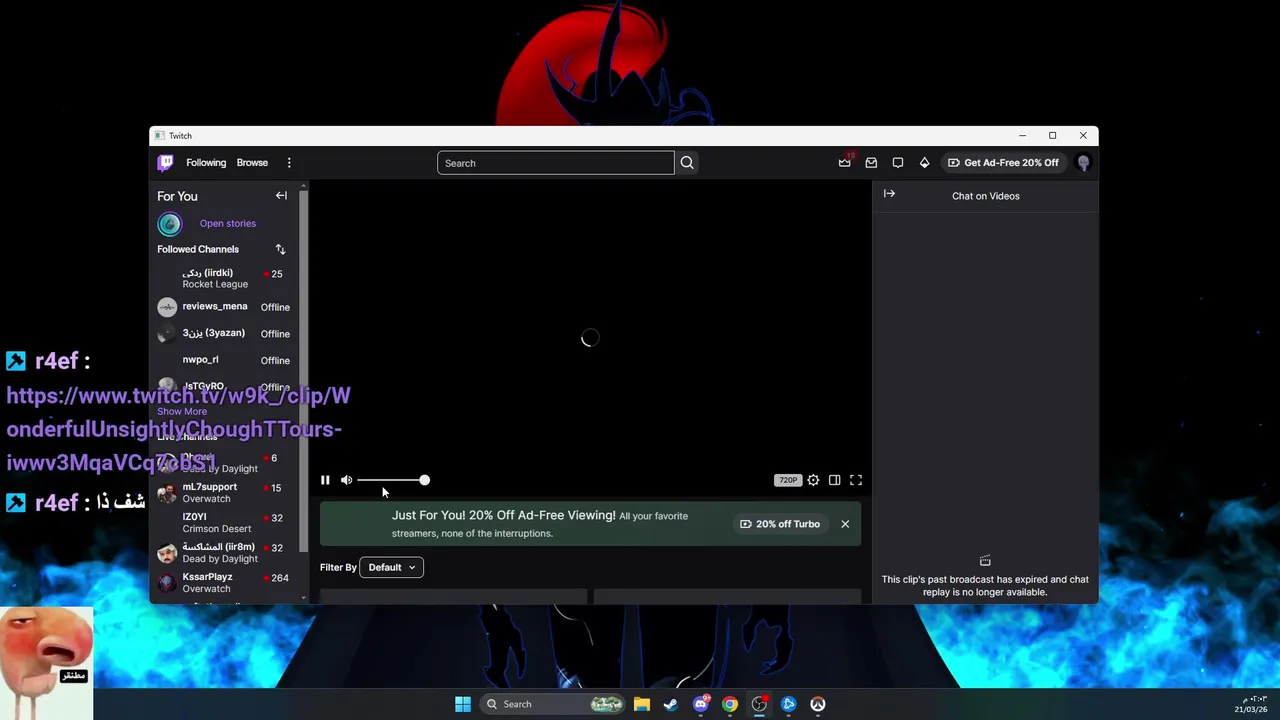The image size is (1280, 720).
Task: Open Google Chrome from the taskbar
Action: [x=730, y=704]
